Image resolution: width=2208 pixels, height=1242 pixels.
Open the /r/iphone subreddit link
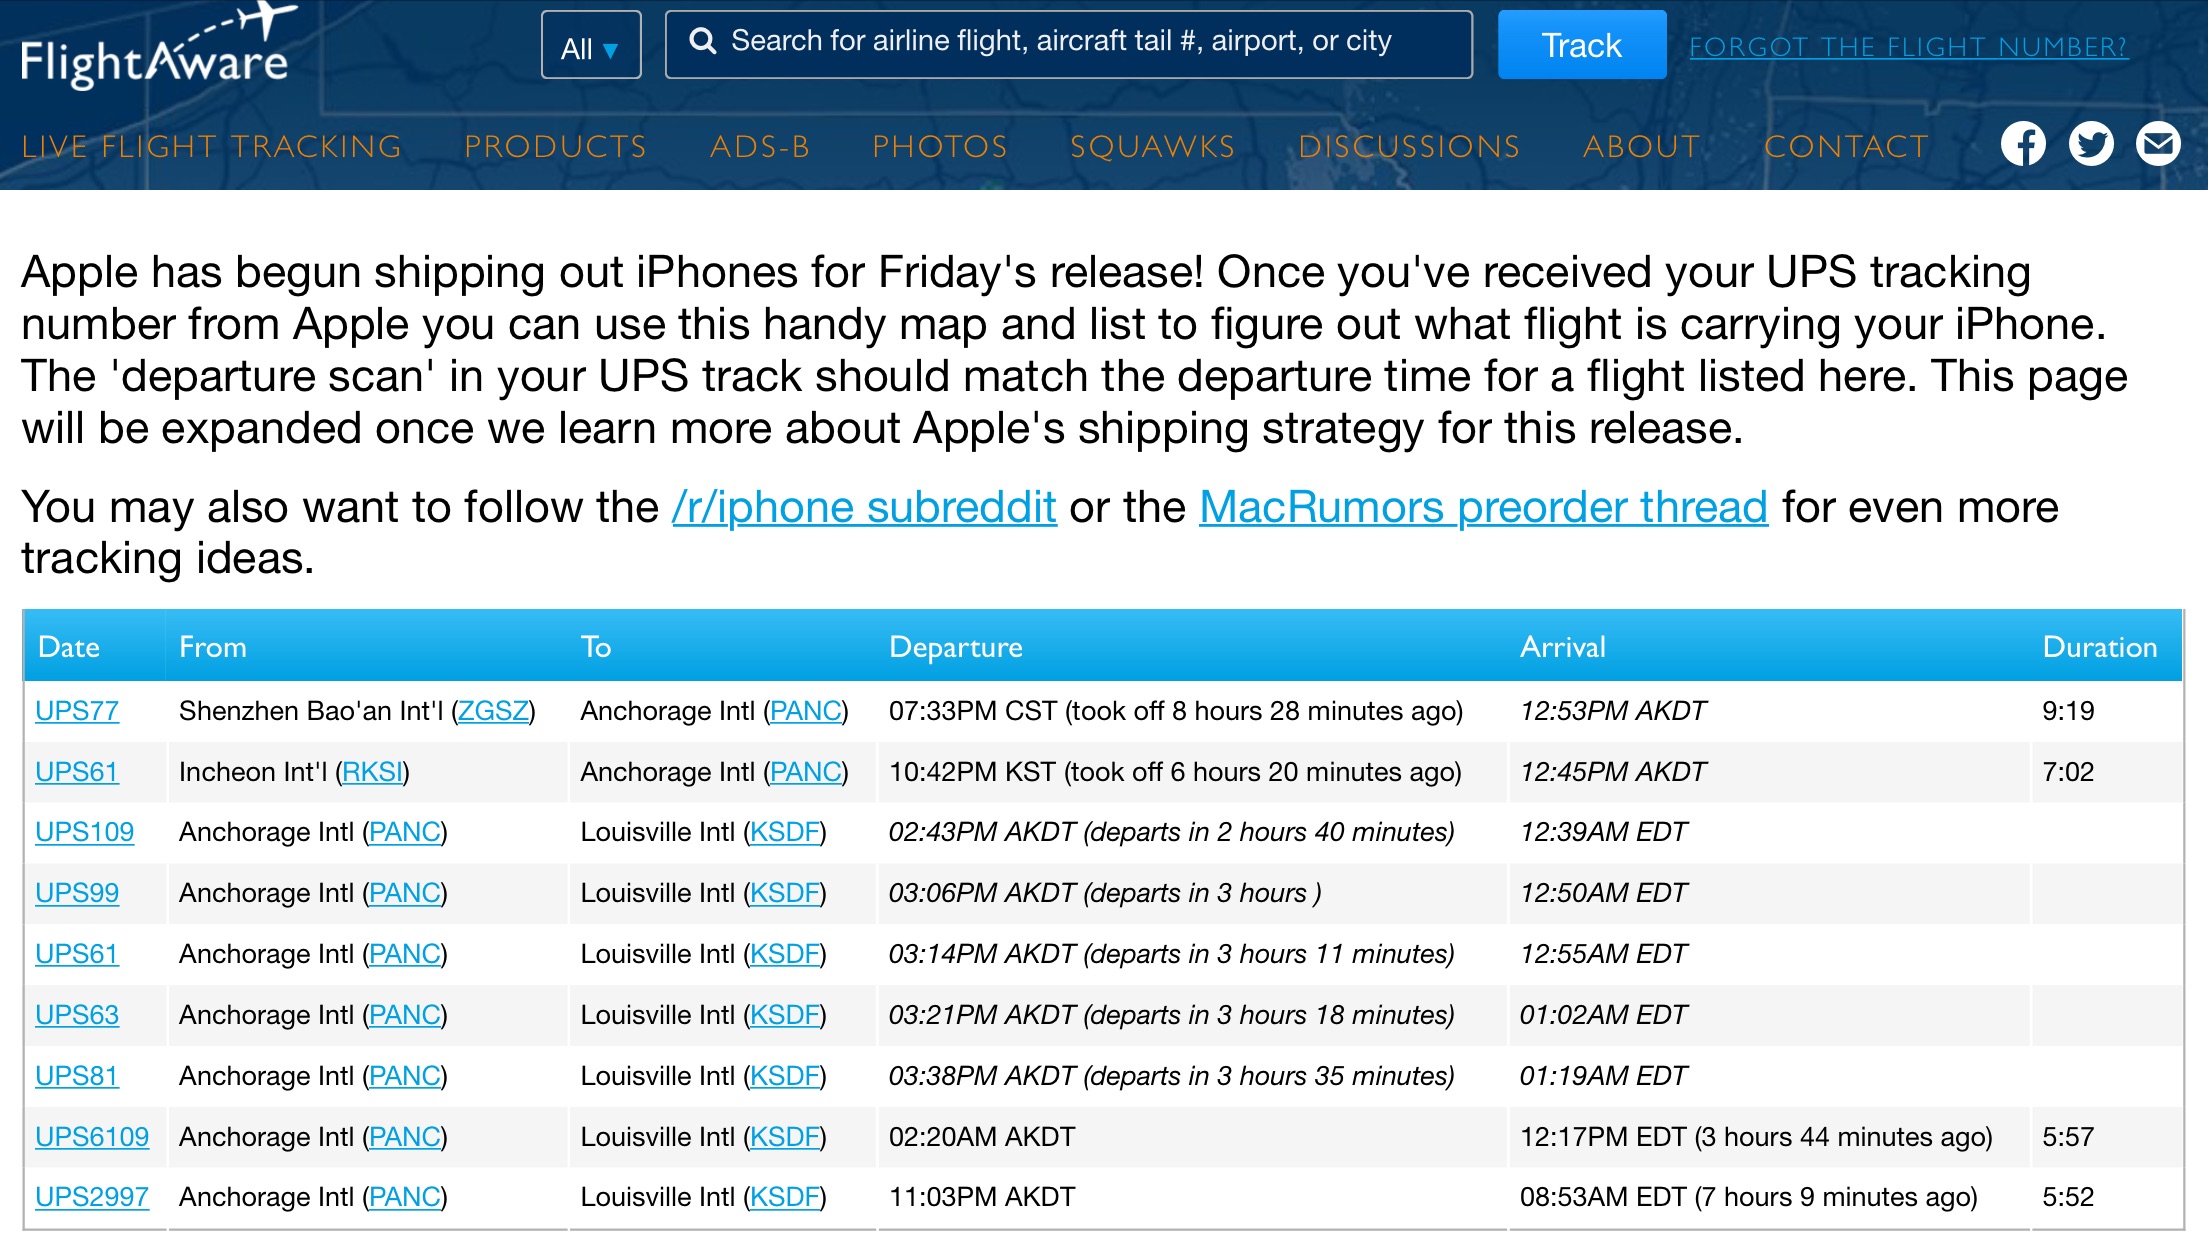[x=864, y=507]
